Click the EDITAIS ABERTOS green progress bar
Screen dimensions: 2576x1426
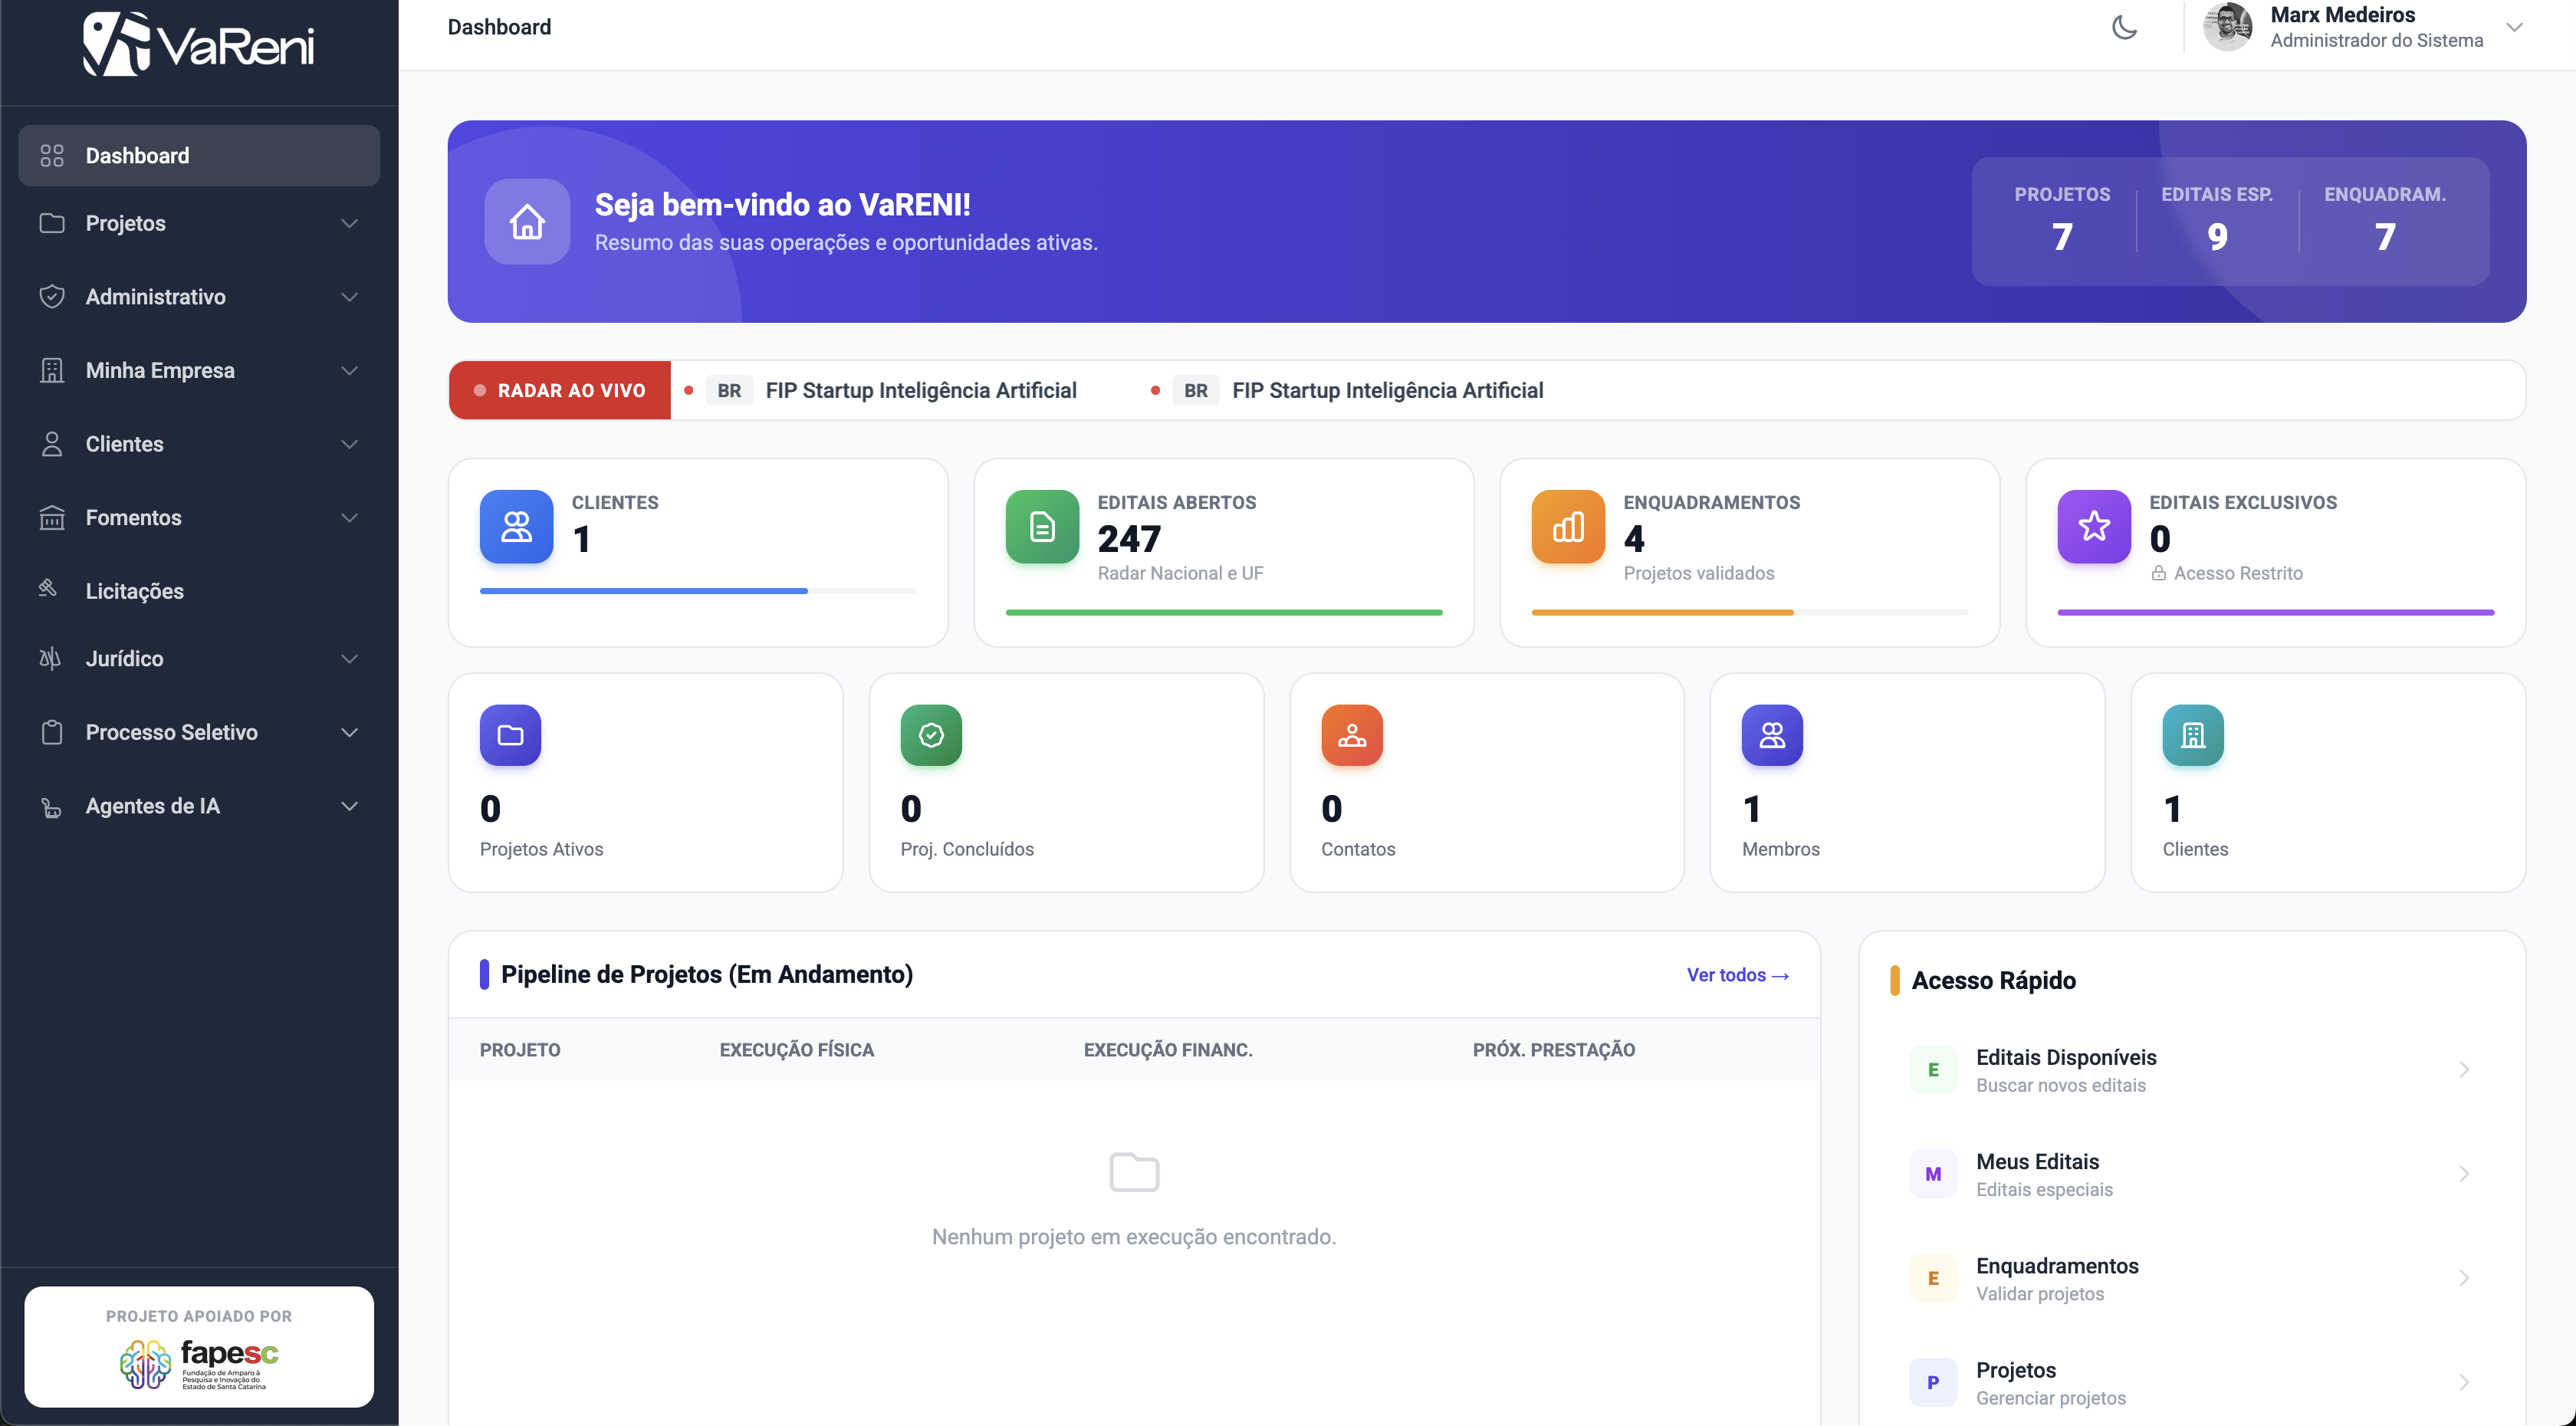1224,612
